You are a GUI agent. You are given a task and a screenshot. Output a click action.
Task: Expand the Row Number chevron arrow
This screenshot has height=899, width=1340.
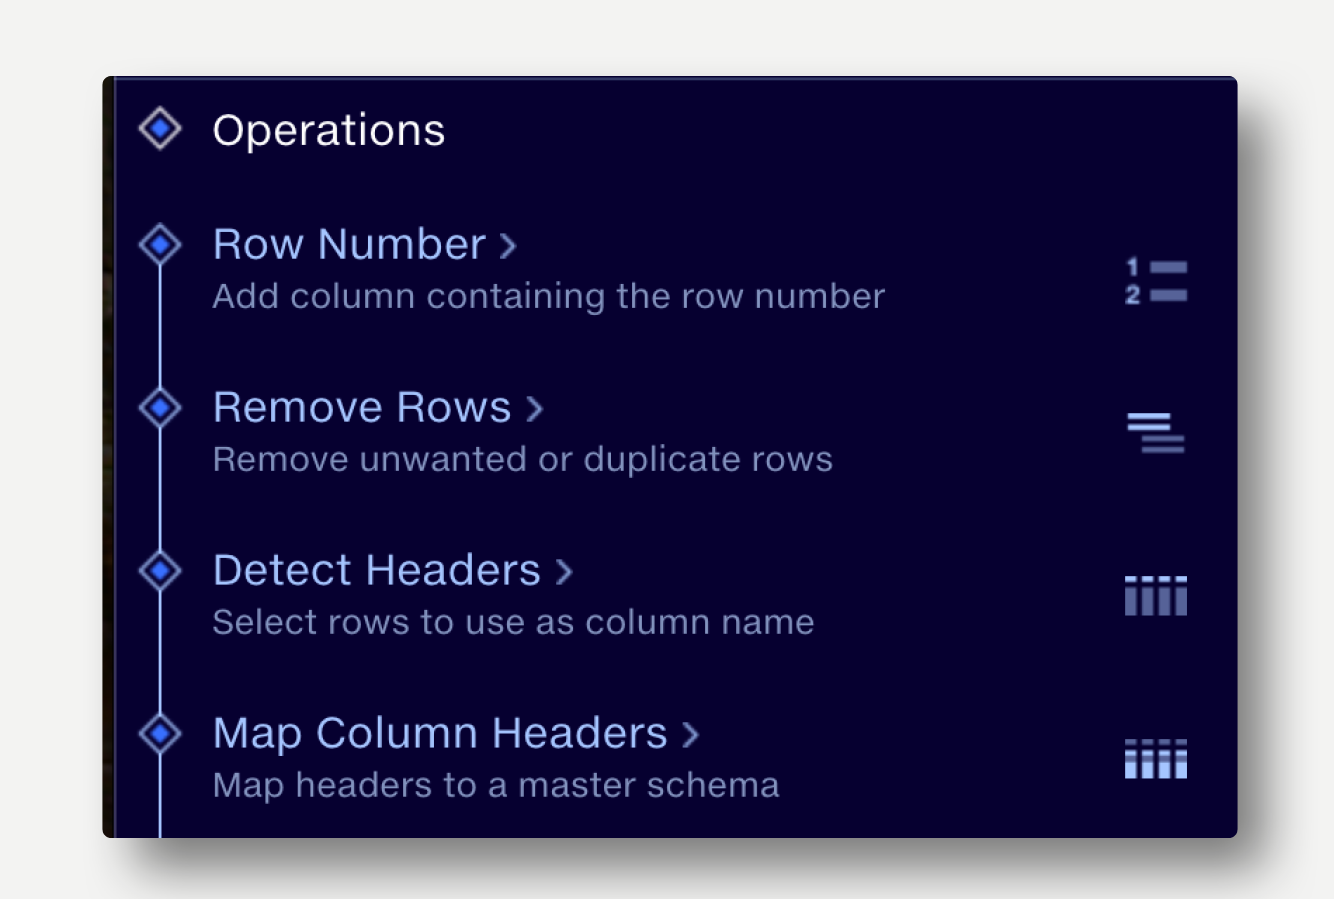[508, 246]
